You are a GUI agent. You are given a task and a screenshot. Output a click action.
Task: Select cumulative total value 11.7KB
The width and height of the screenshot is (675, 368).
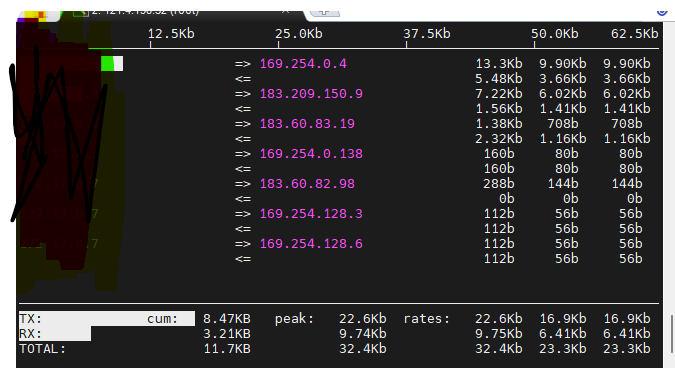[x=227, y=349]
